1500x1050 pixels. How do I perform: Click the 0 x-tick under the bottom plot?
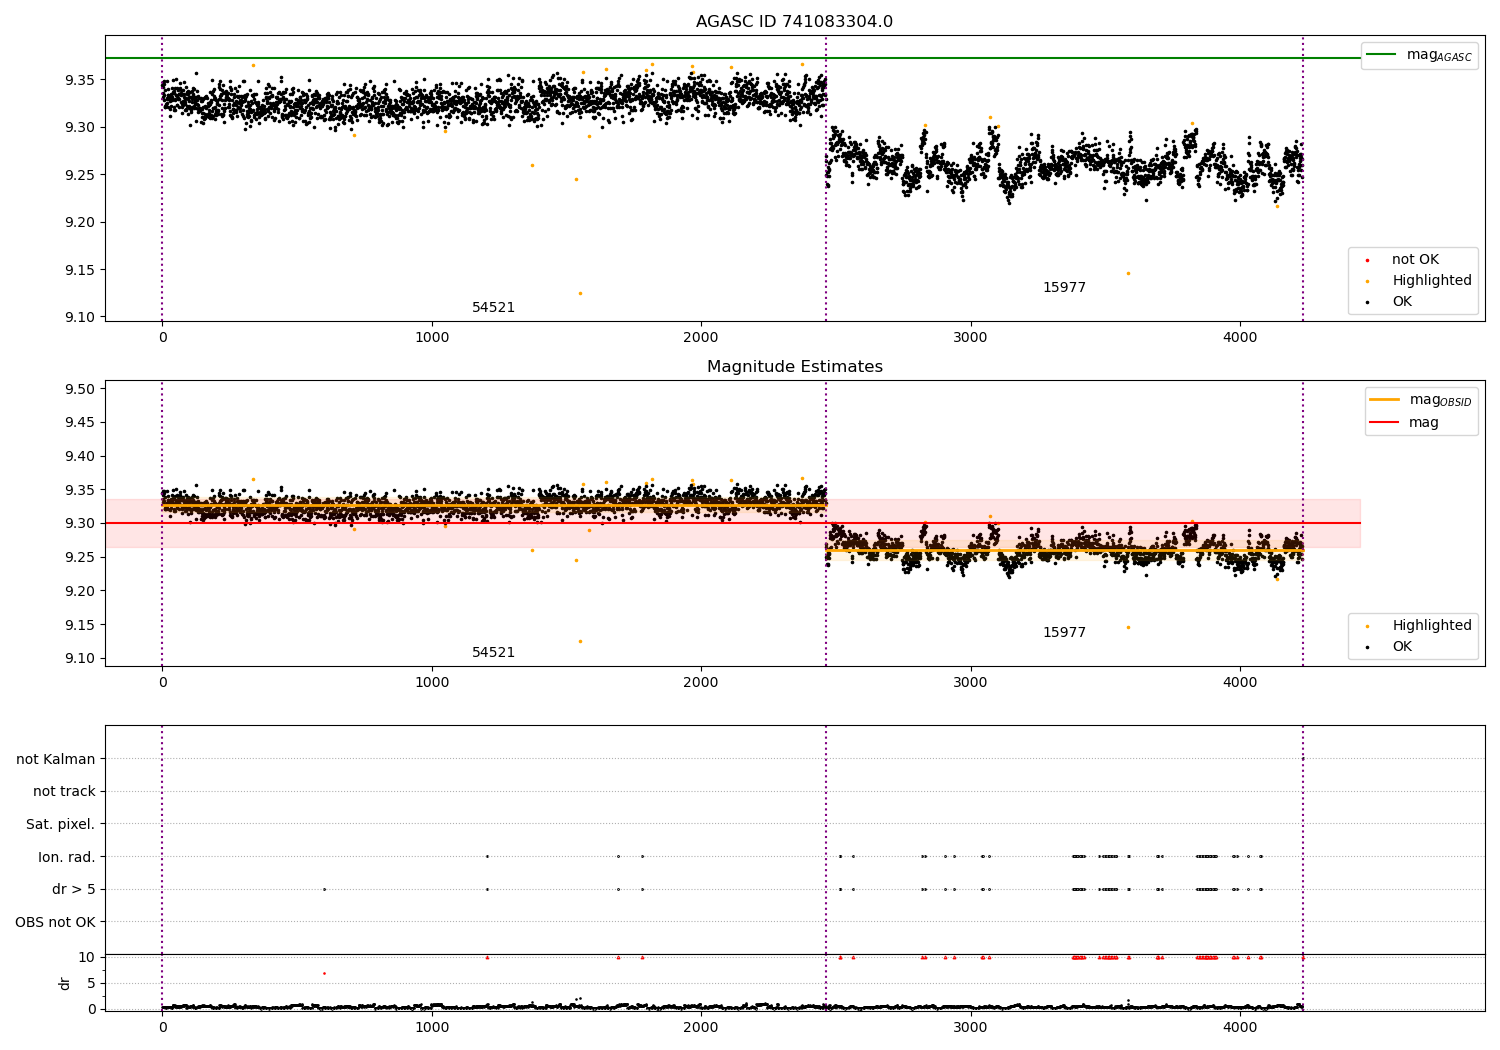pos(162,1027)
